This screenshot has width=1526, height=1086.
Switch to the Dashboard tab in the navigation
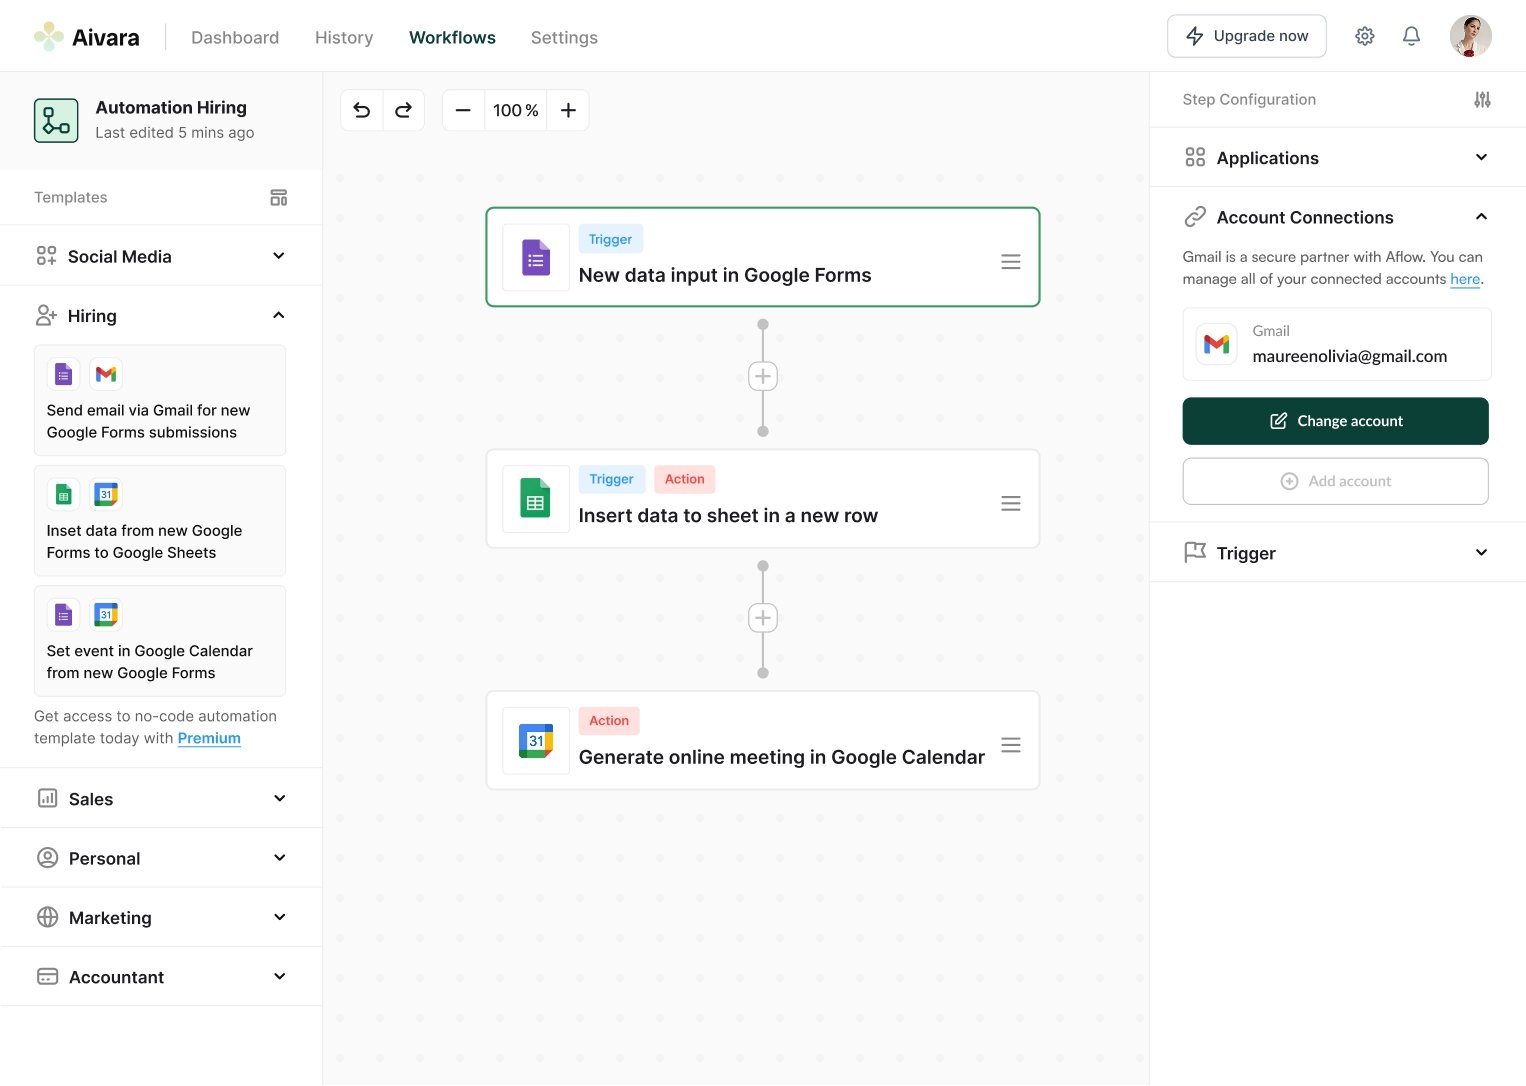[x=235, y=37]
